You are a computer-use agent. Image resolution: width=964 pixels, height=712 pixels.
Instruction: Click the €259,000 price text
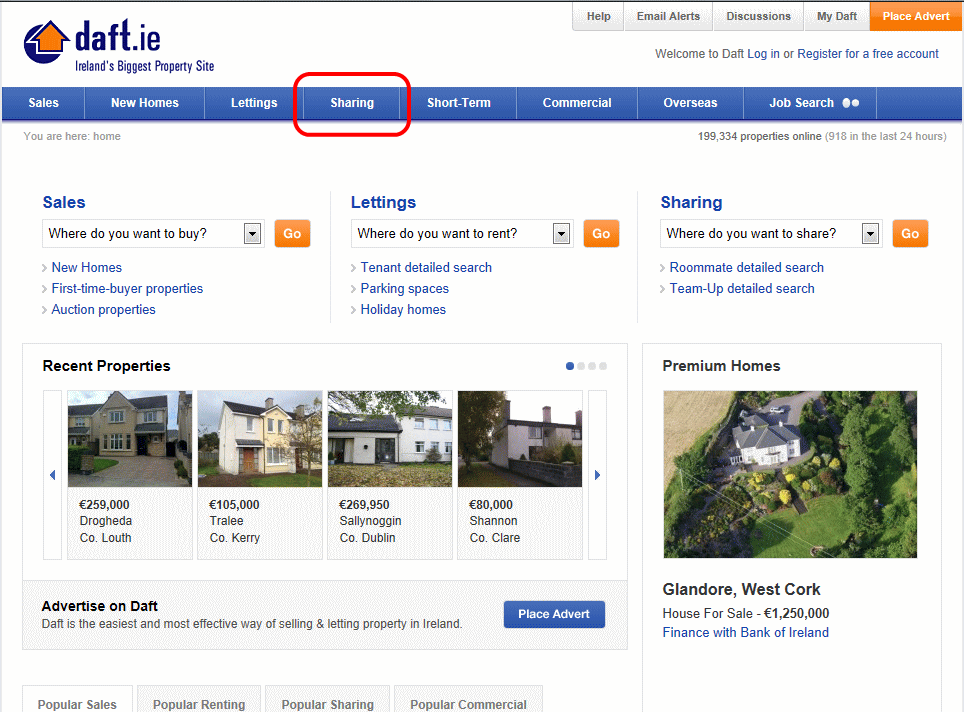pos(105,505)
